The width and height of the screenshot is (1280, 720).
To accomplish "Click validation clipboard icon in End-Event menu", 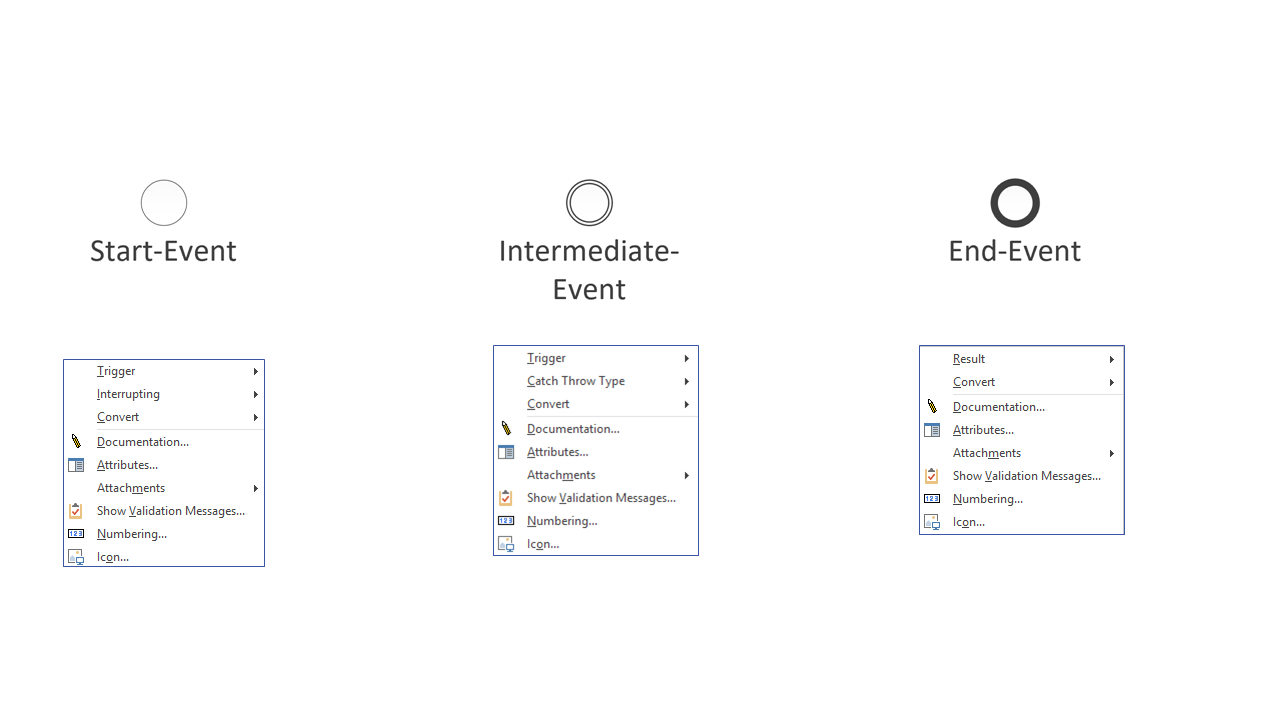I will (932, 476).
